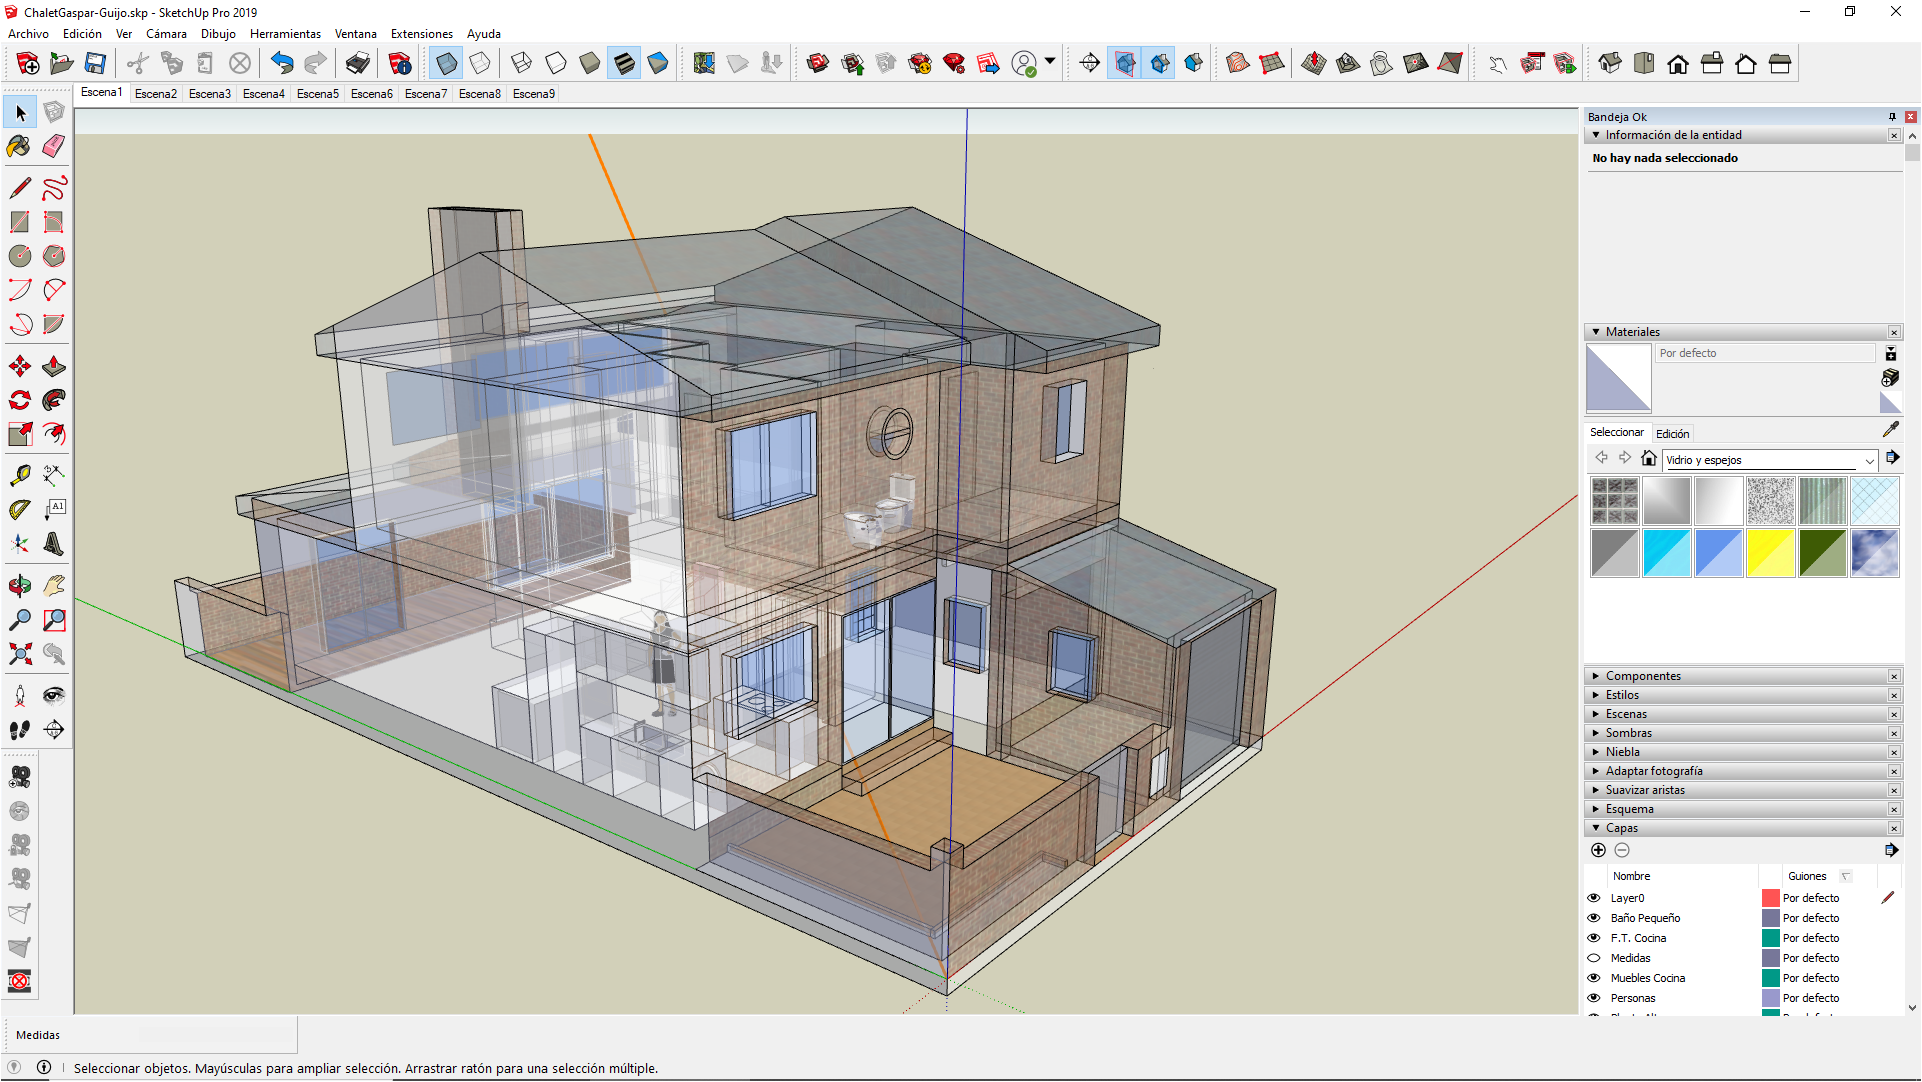1922x1082 pixels.
Task: Open Materiales details arrow menu
Action: tap(1892, 458)
